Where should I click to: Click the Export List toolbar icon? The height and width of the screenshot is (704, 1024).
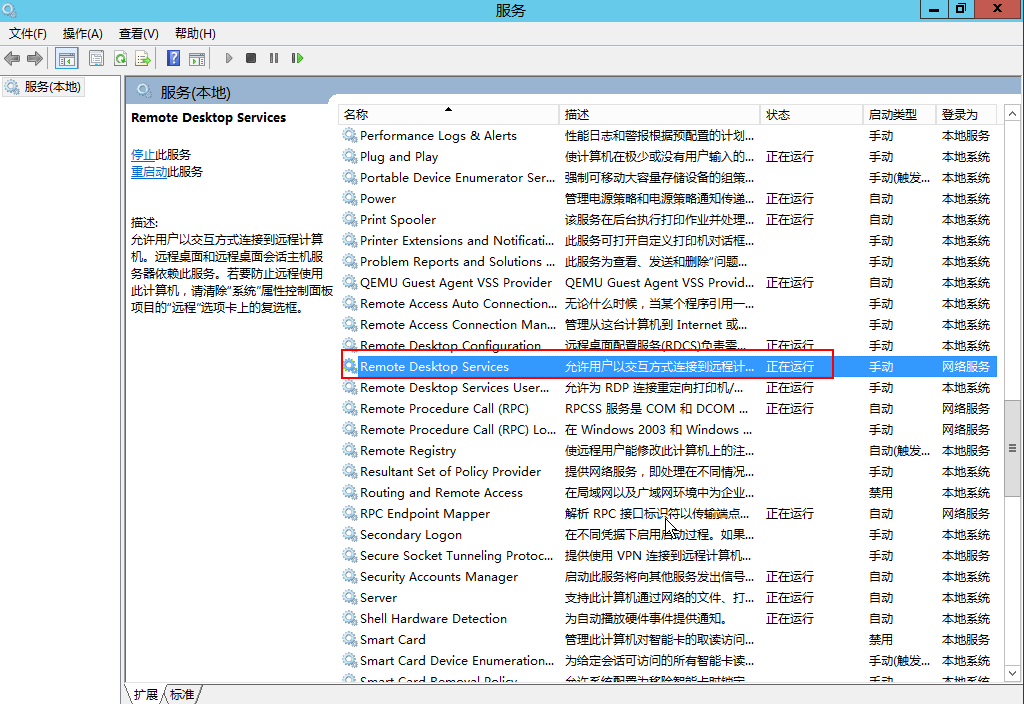143,59
